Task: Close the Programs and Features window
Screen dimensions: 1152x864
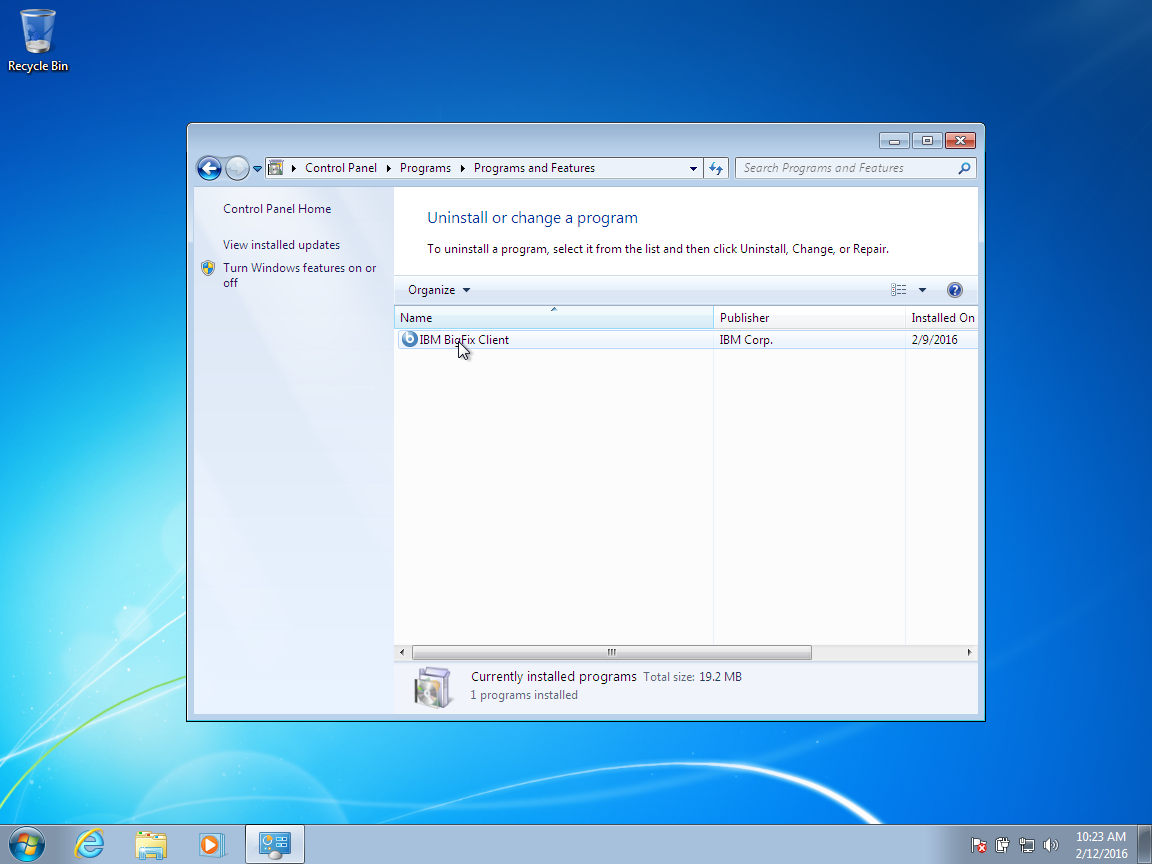Action: pyautogui.click(x=960, y=141)
